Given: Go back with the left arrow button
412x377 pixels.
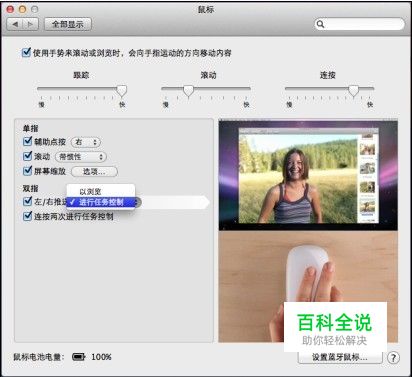Looking at the screenshot, I should tap(15, 24).
